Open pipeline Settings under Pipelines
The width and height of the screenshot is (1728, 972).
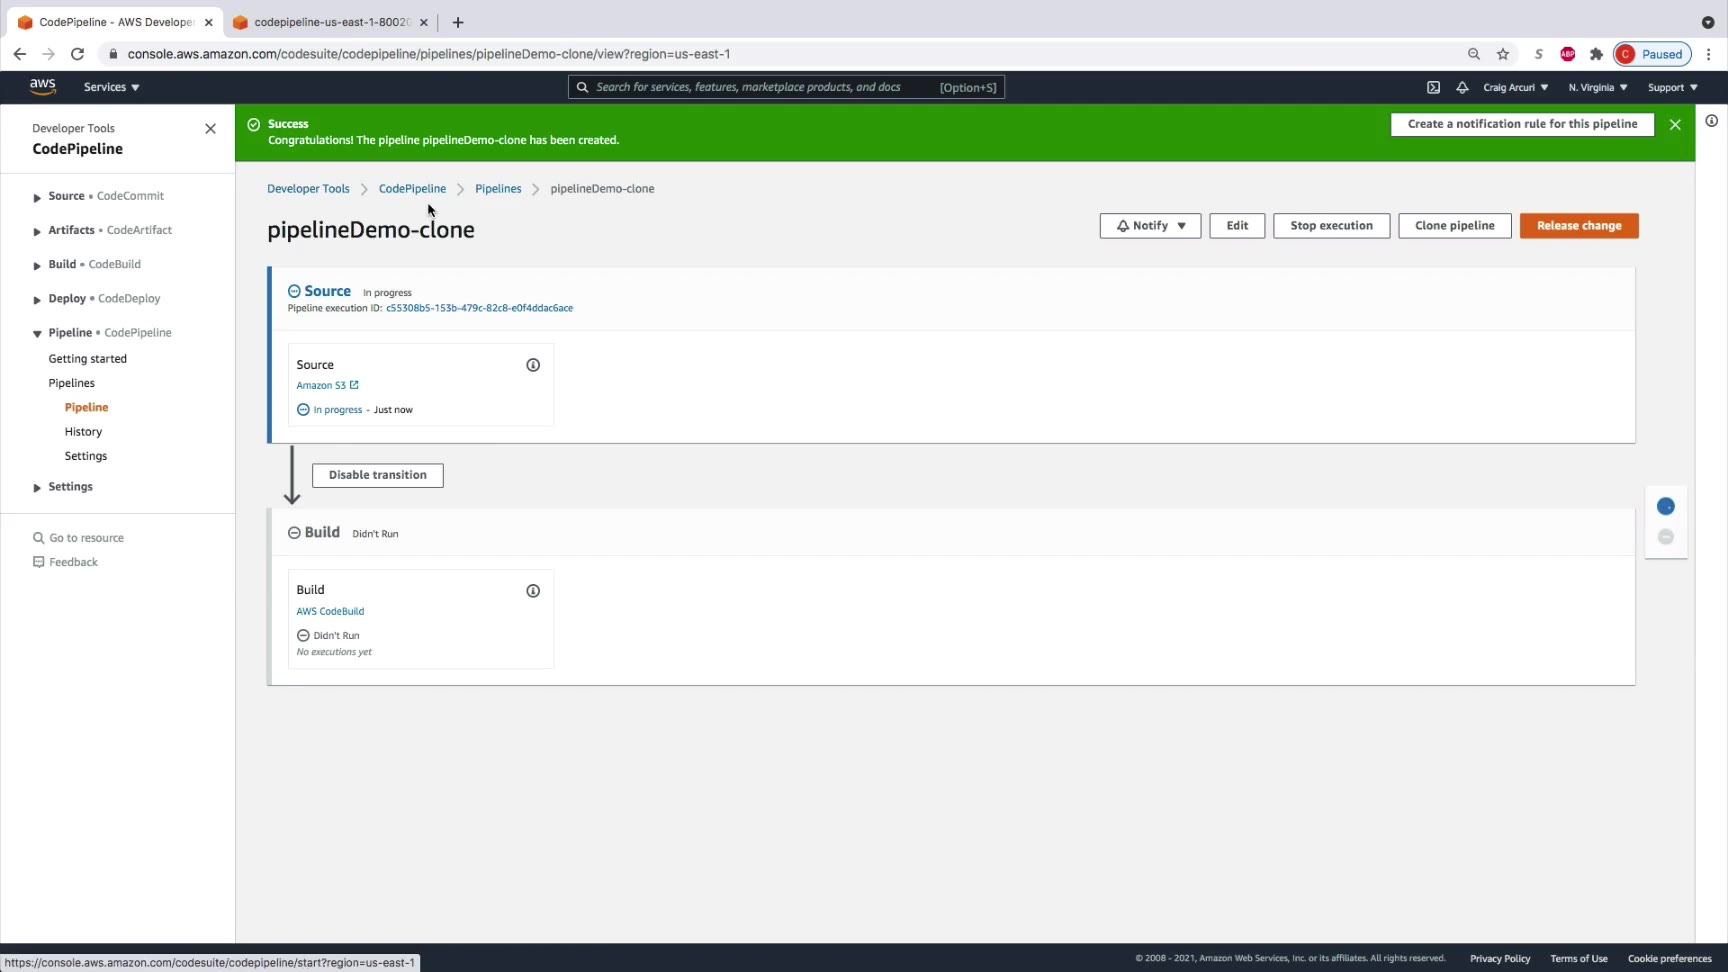[86, 456]
